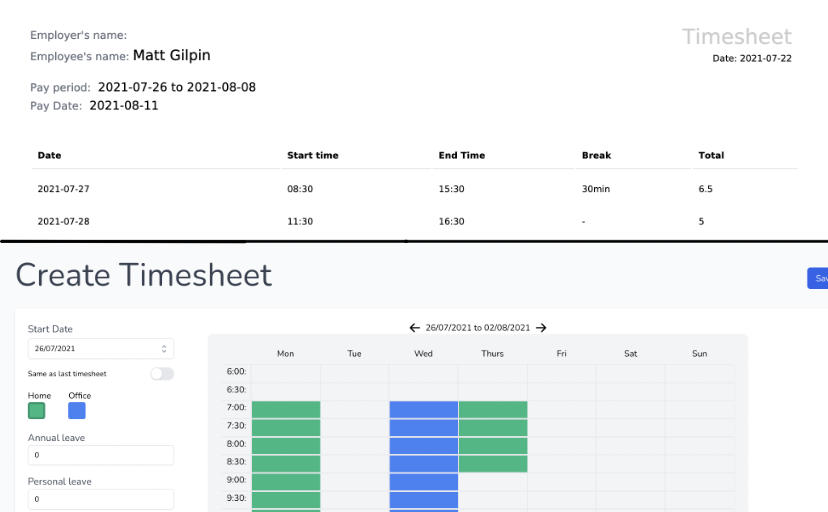Viewport: 828px width, 512px height.
Task: Focus the Personal leave input field
Action: 100,499
